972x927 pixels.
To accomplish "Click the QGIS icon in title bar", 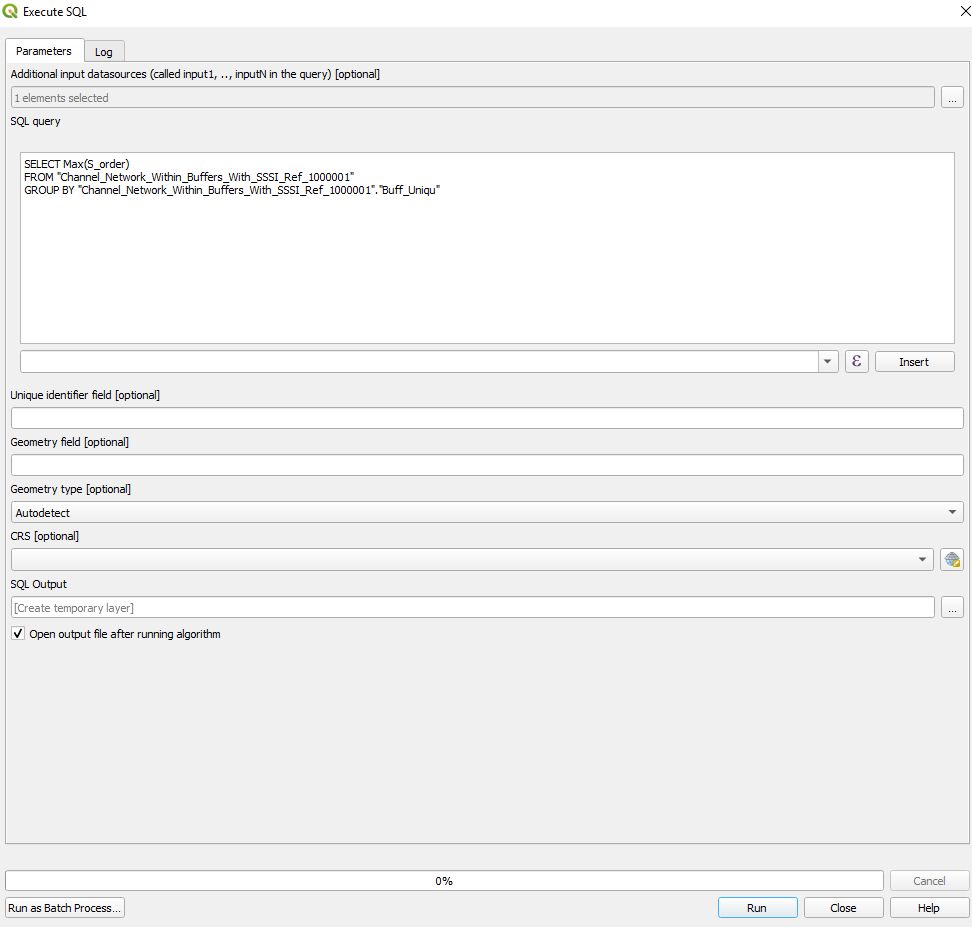I will 10,11.
